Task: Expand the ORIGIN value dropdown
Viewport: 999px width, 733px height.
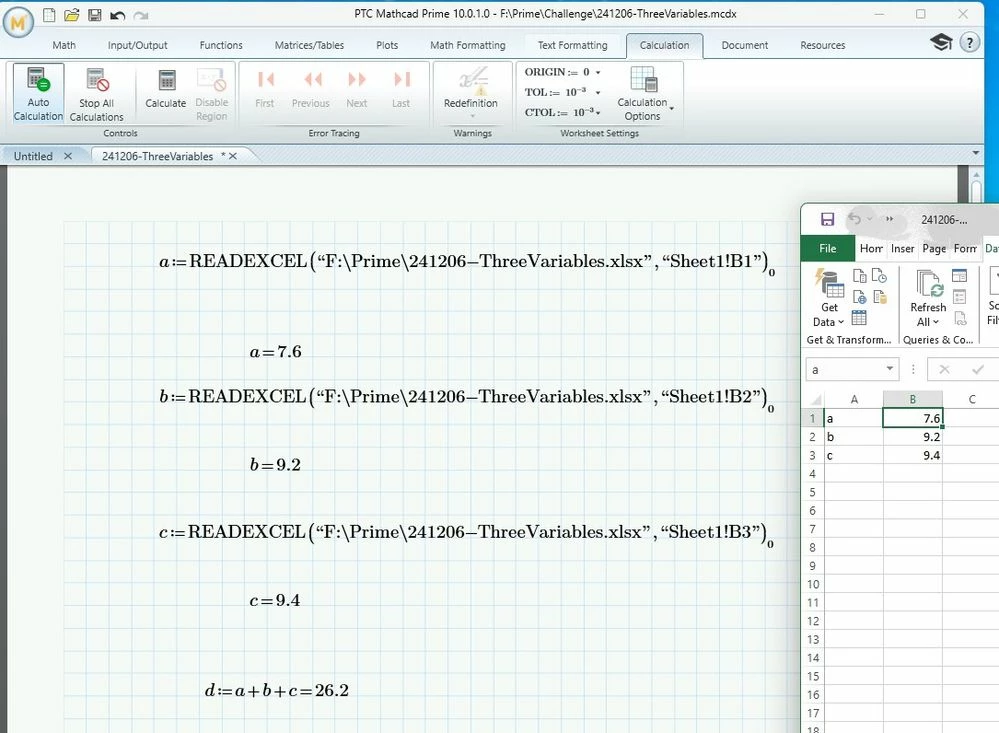Action: pos(598,73)
